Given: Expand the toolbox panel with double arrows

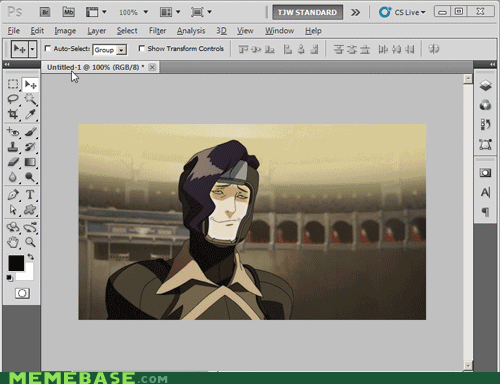Looking at the screenshot, I should point(7,64).
